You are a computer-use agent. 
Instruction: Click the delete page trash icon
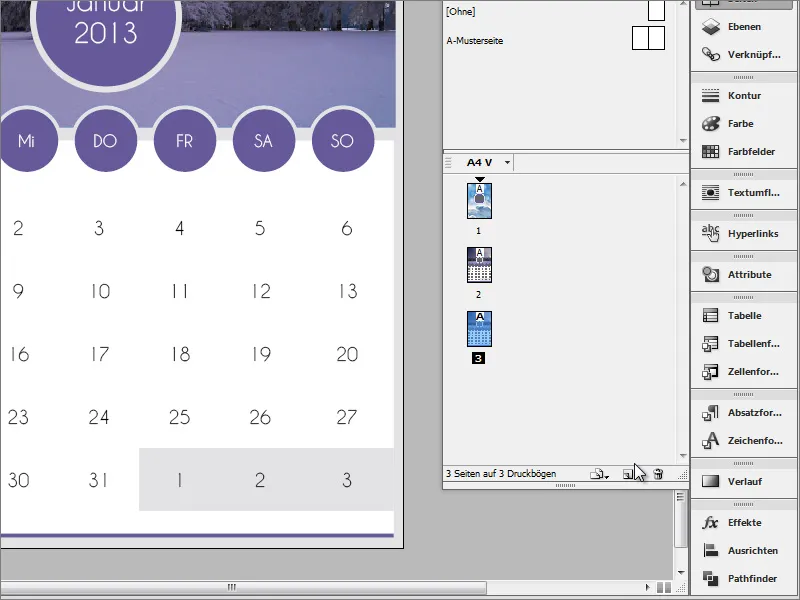[x=658, y=474]
